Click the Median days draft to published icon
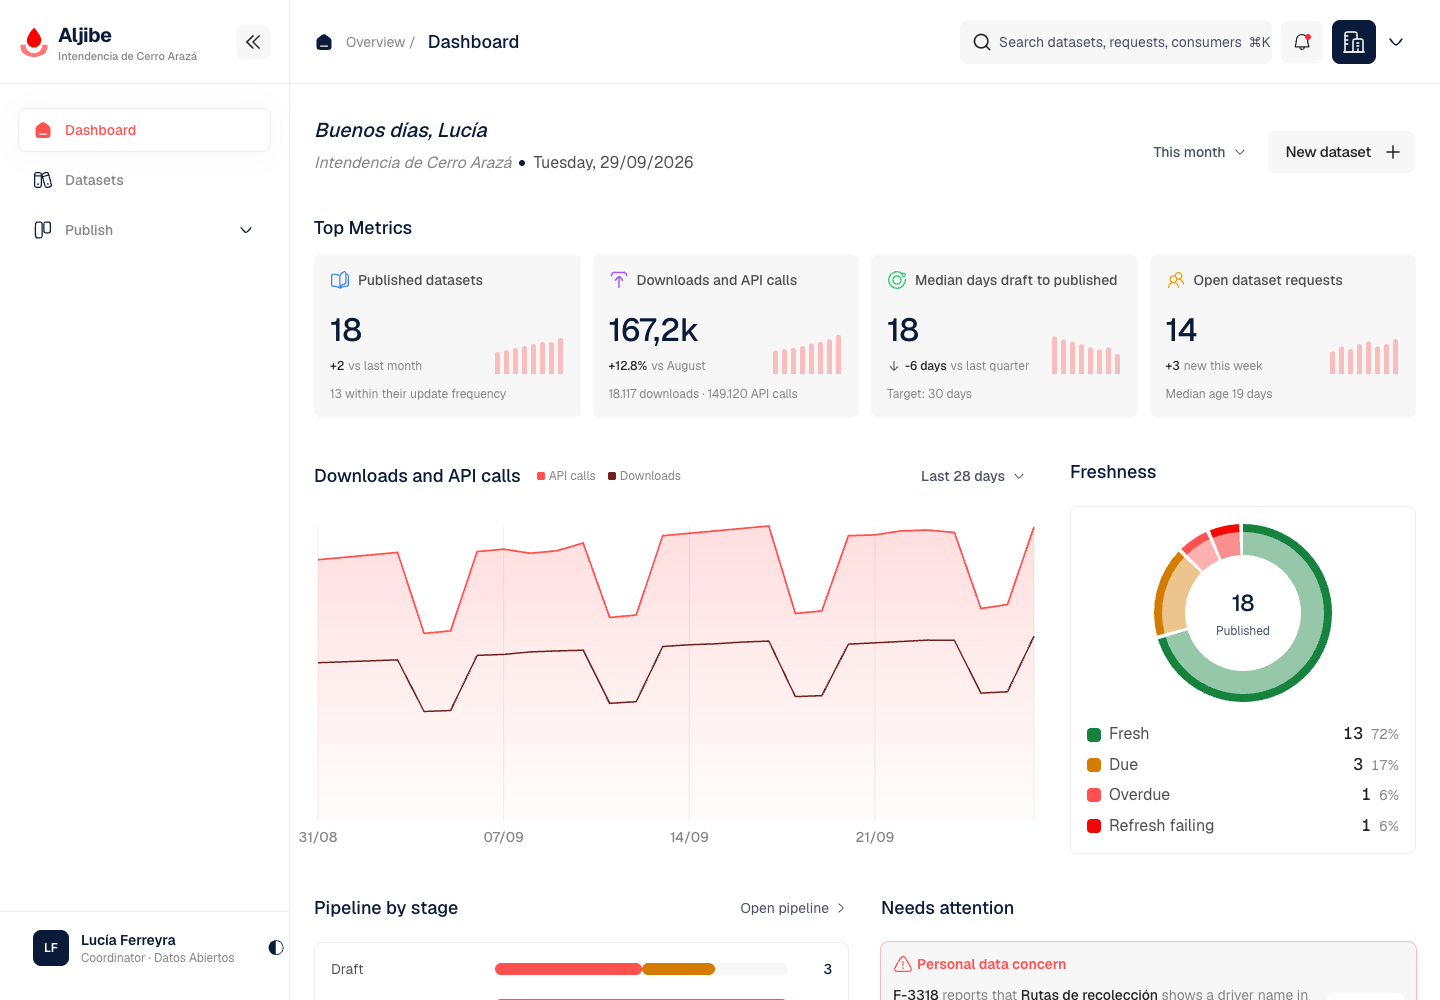 pyautogui.click(x=897, y=280)
